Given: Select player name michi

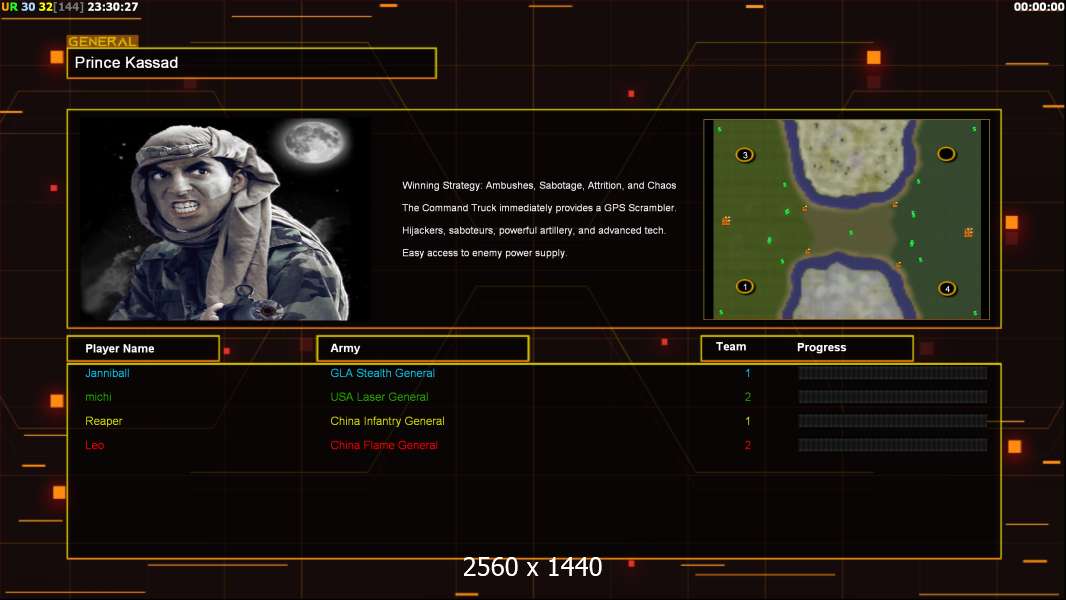Looking at the screenshot, I should coord(98,397).
